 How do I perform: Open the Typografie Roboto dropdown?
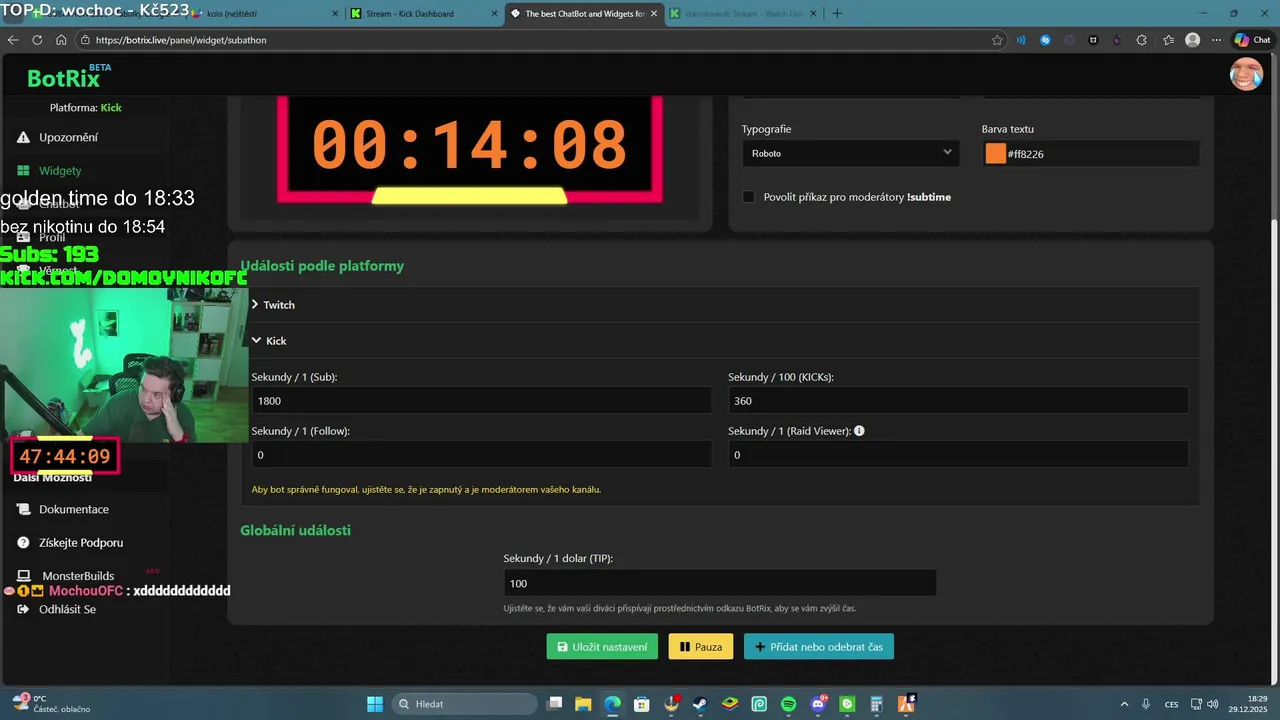point(850,153)
